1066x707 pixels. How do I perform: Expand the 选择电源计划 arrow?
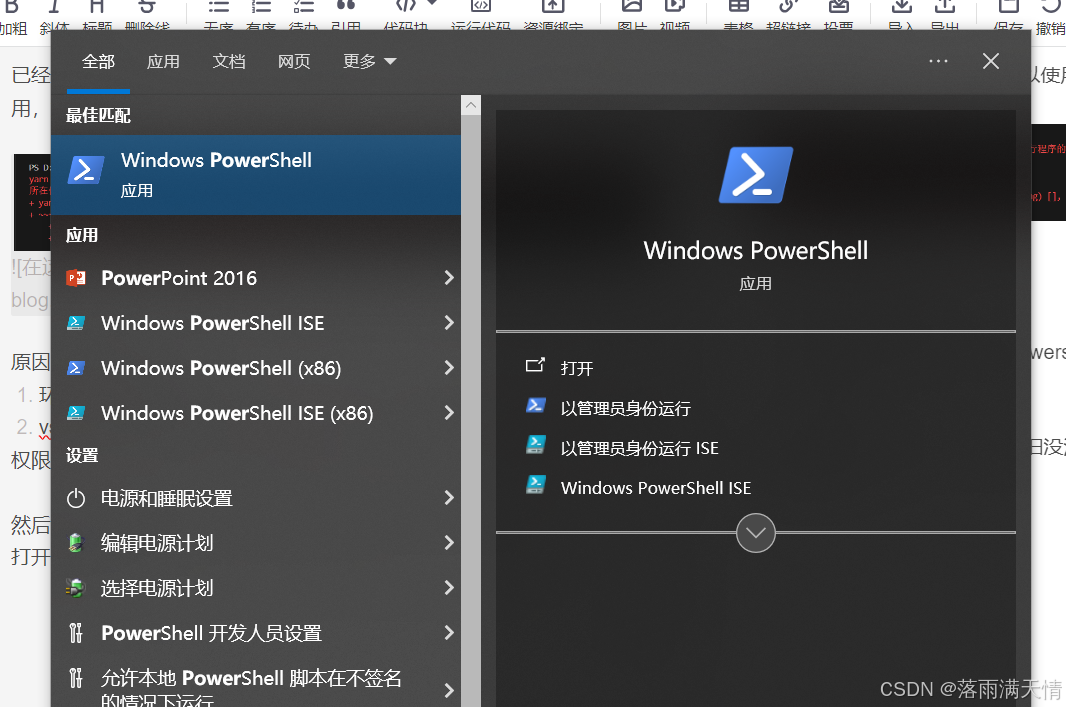click(449, 587)
